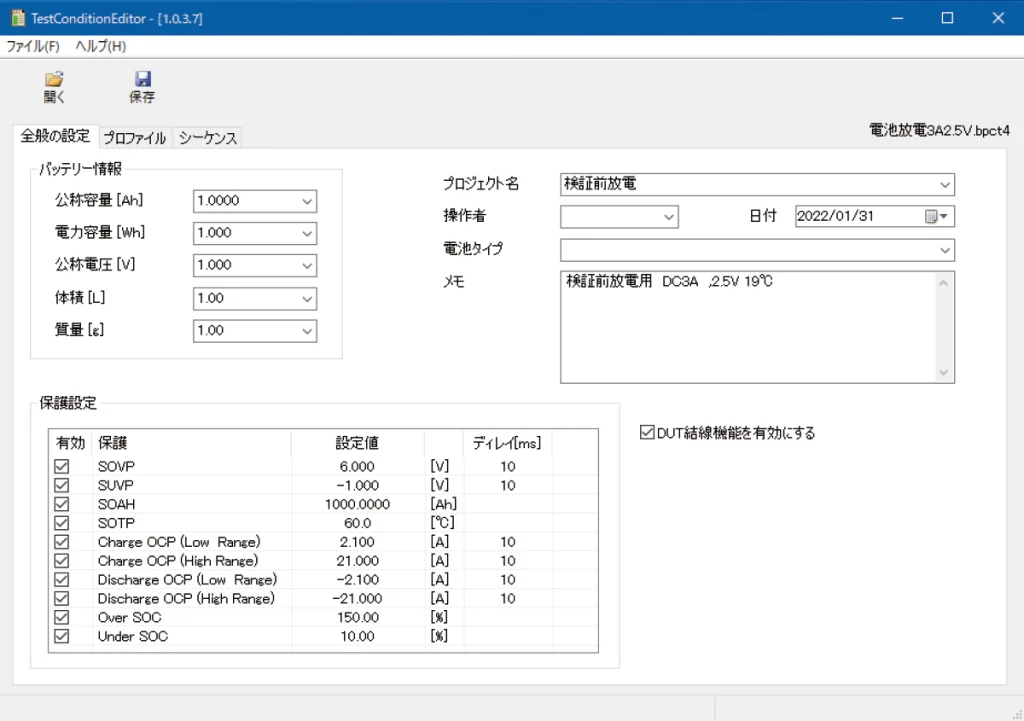This screenshot has height=721, width=1024.
Task: Save the test condition using the 保存 icon
Action: (x=143, y=84)
